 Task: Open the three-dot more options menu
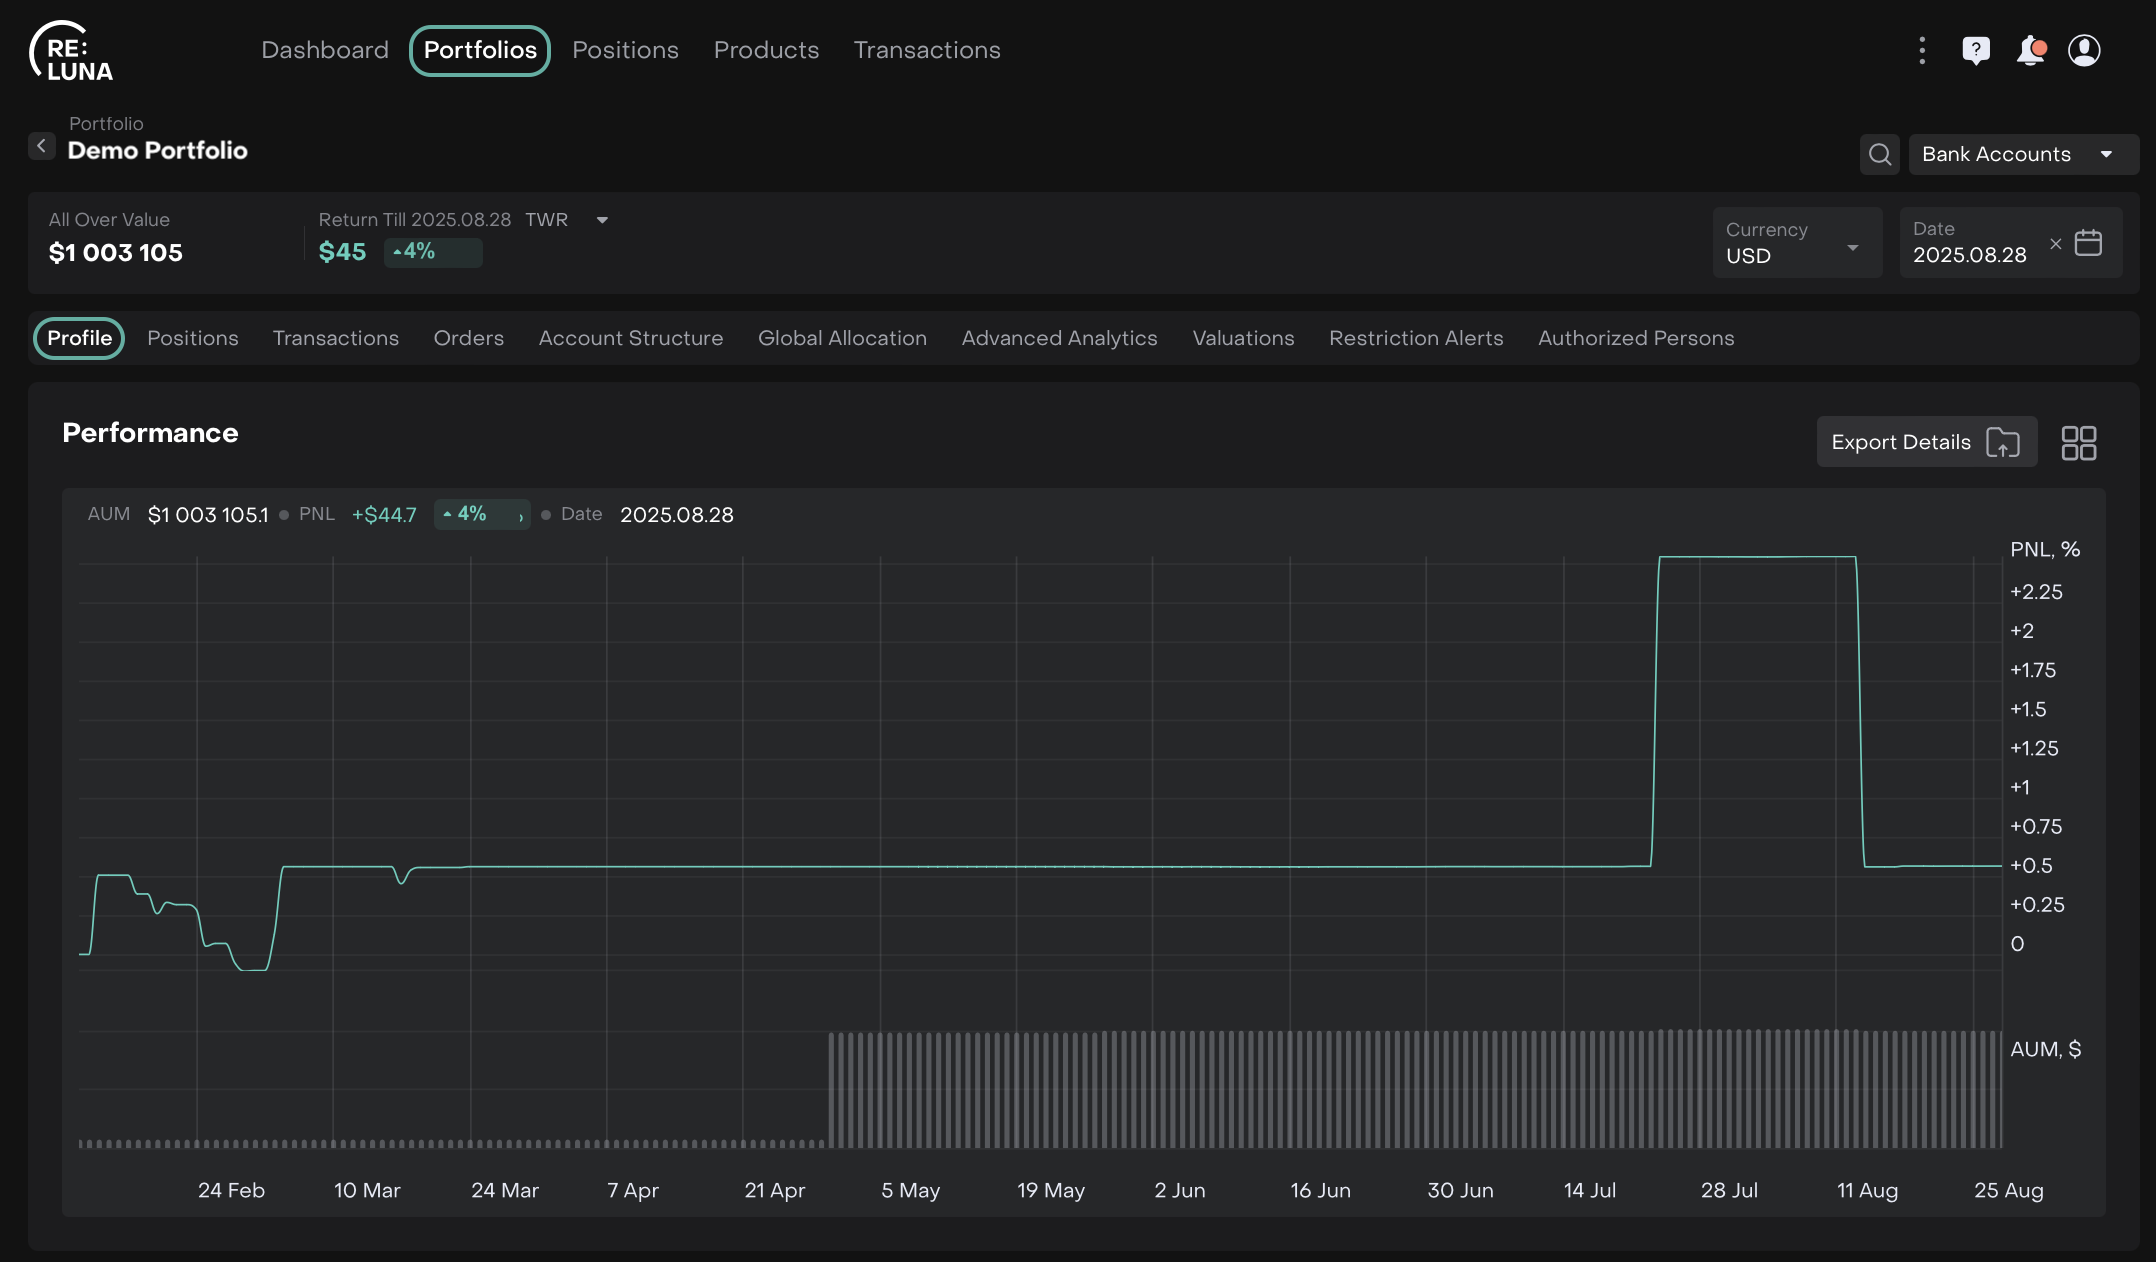(x=1922, y=50)
